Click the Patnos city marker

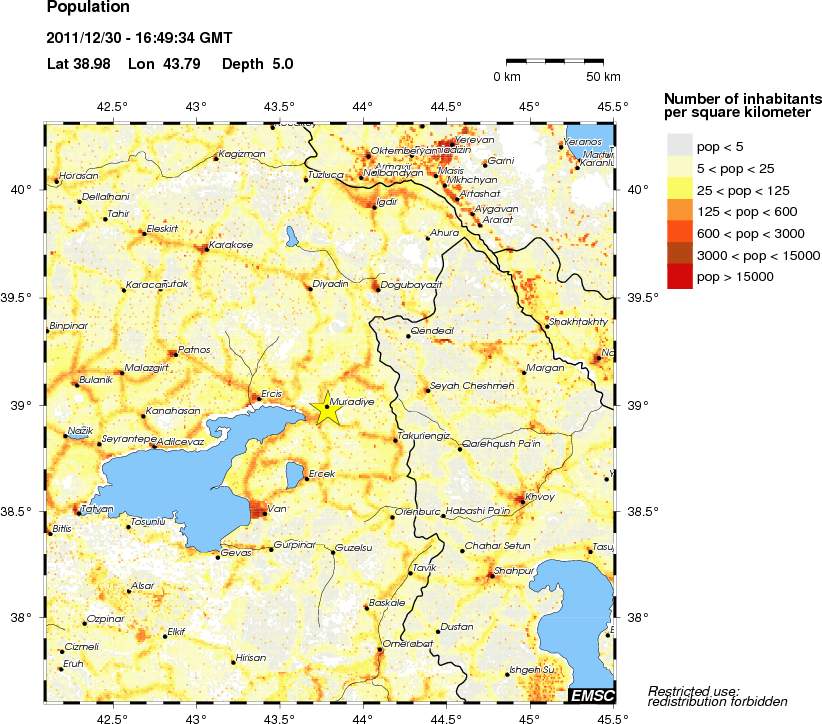coord(174,354)
